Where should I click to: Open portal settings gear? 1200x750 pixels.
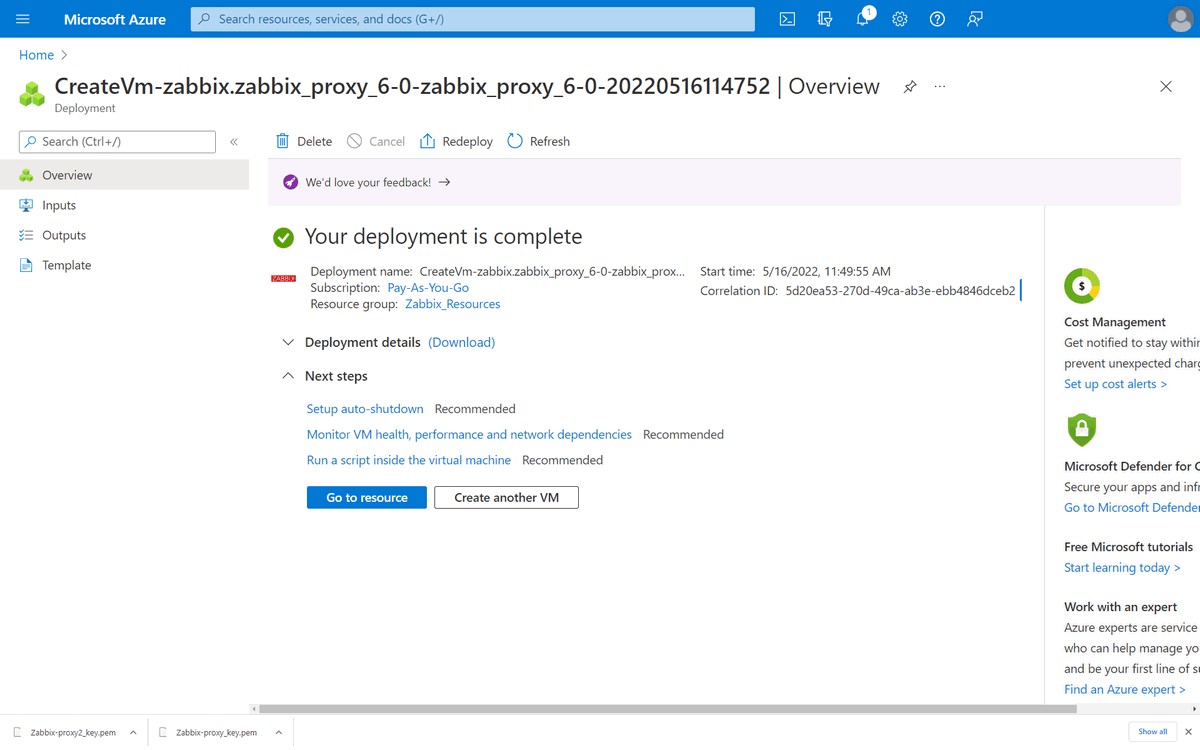pos(900,19)
